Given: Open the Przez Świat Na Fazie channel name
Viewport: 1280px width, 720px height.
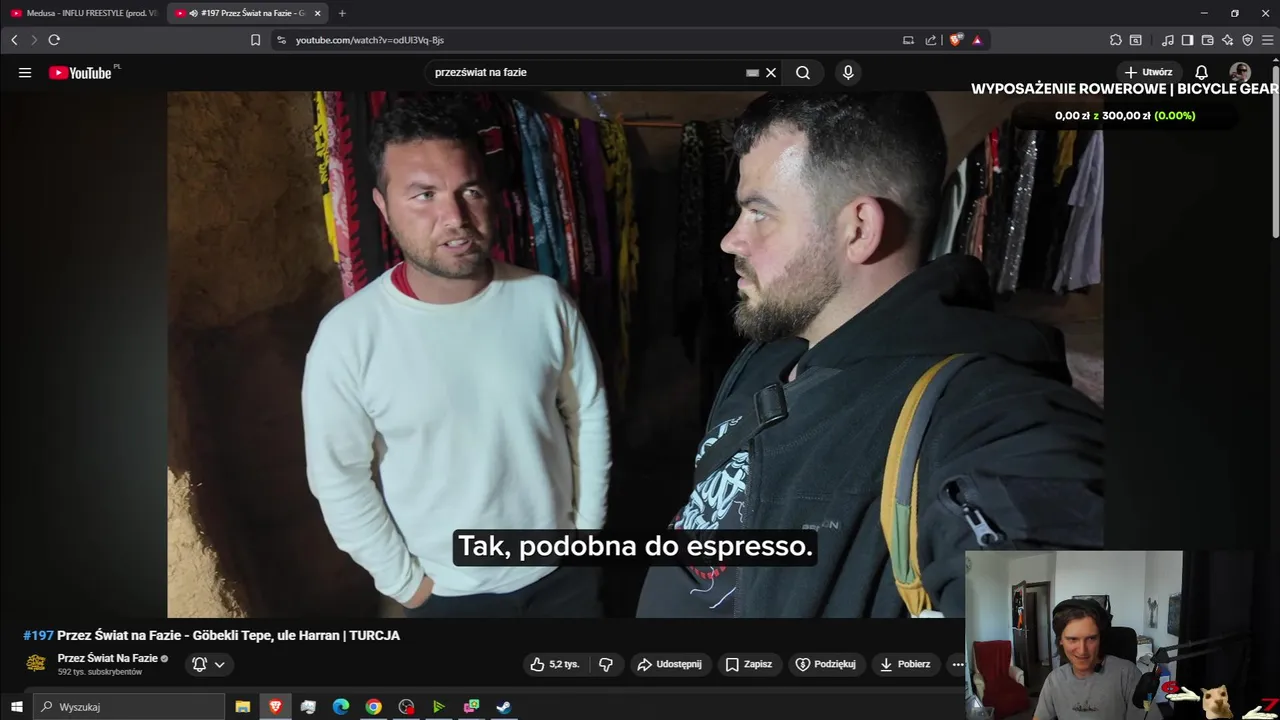Looking at the screenshot, I should [108, 658].
